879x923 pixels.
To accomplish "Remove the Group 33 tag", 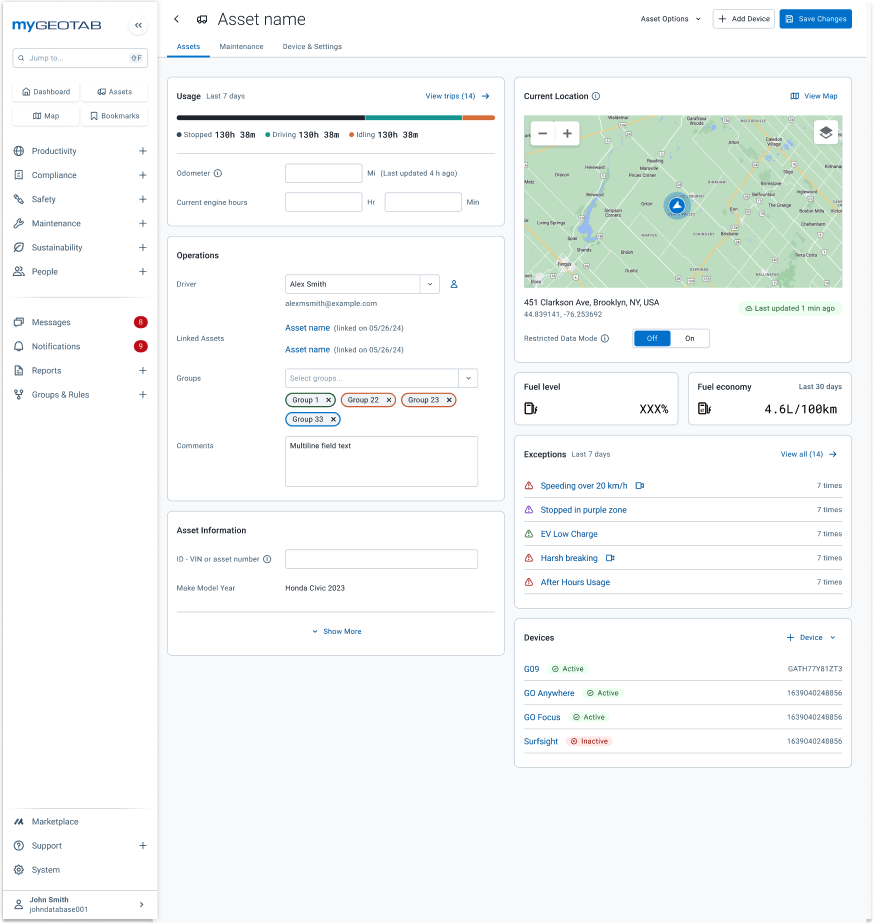I will 333,419.
